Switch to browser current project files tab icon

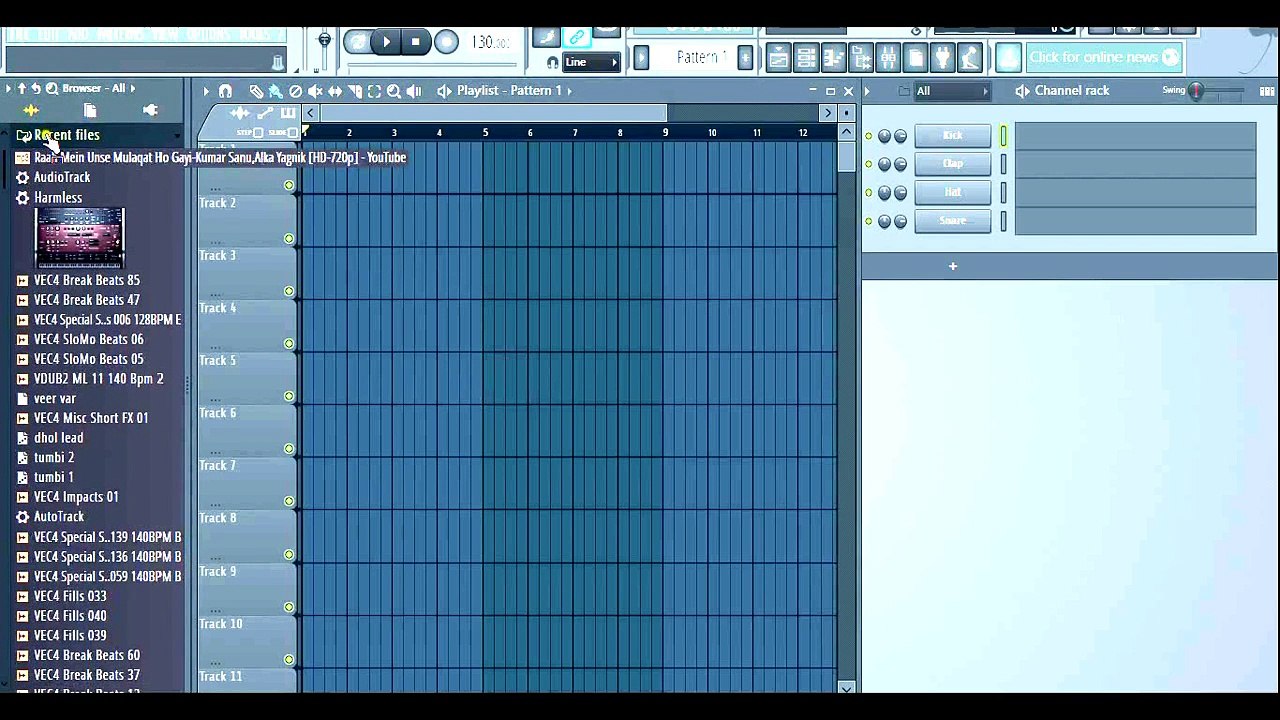coord(90,111)
